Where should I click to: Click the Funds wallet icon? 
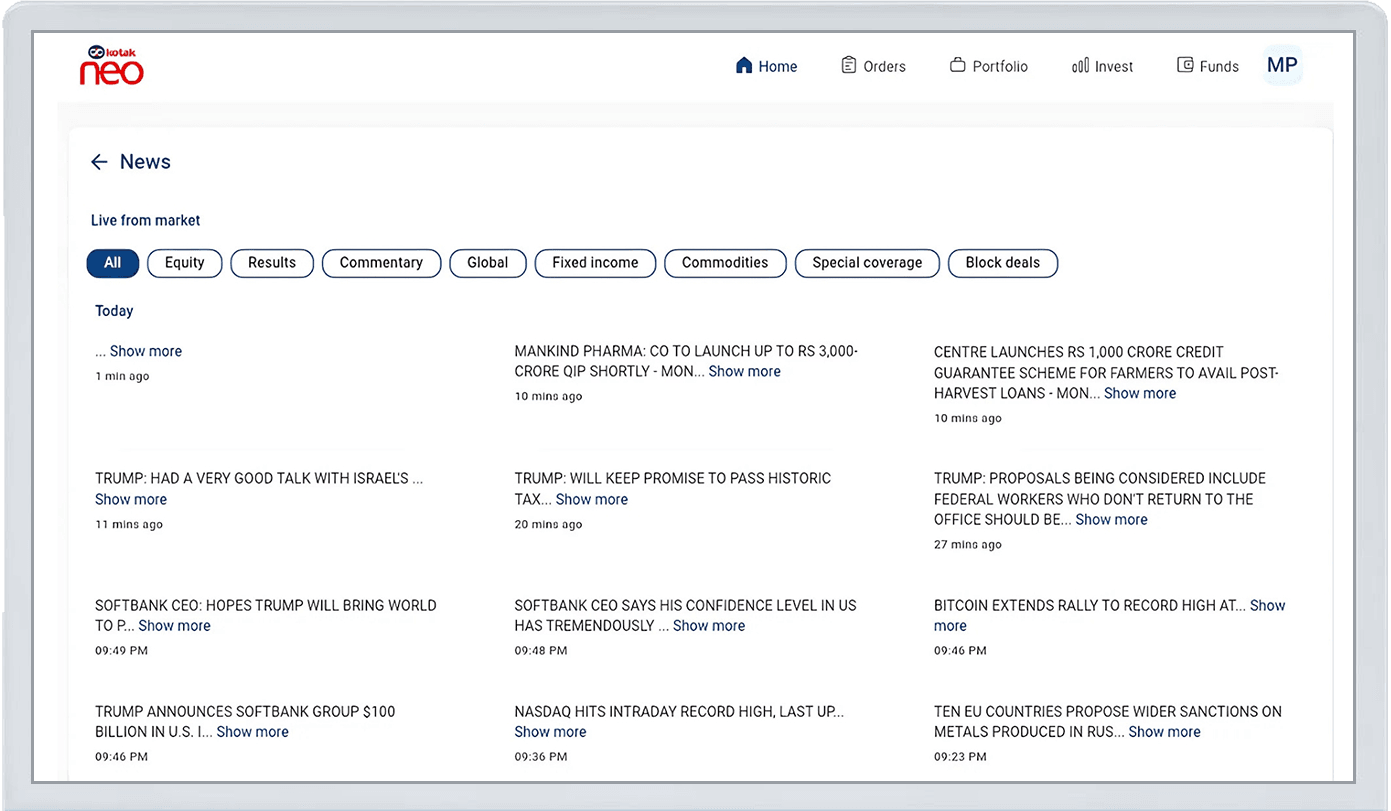point(1185,66)
